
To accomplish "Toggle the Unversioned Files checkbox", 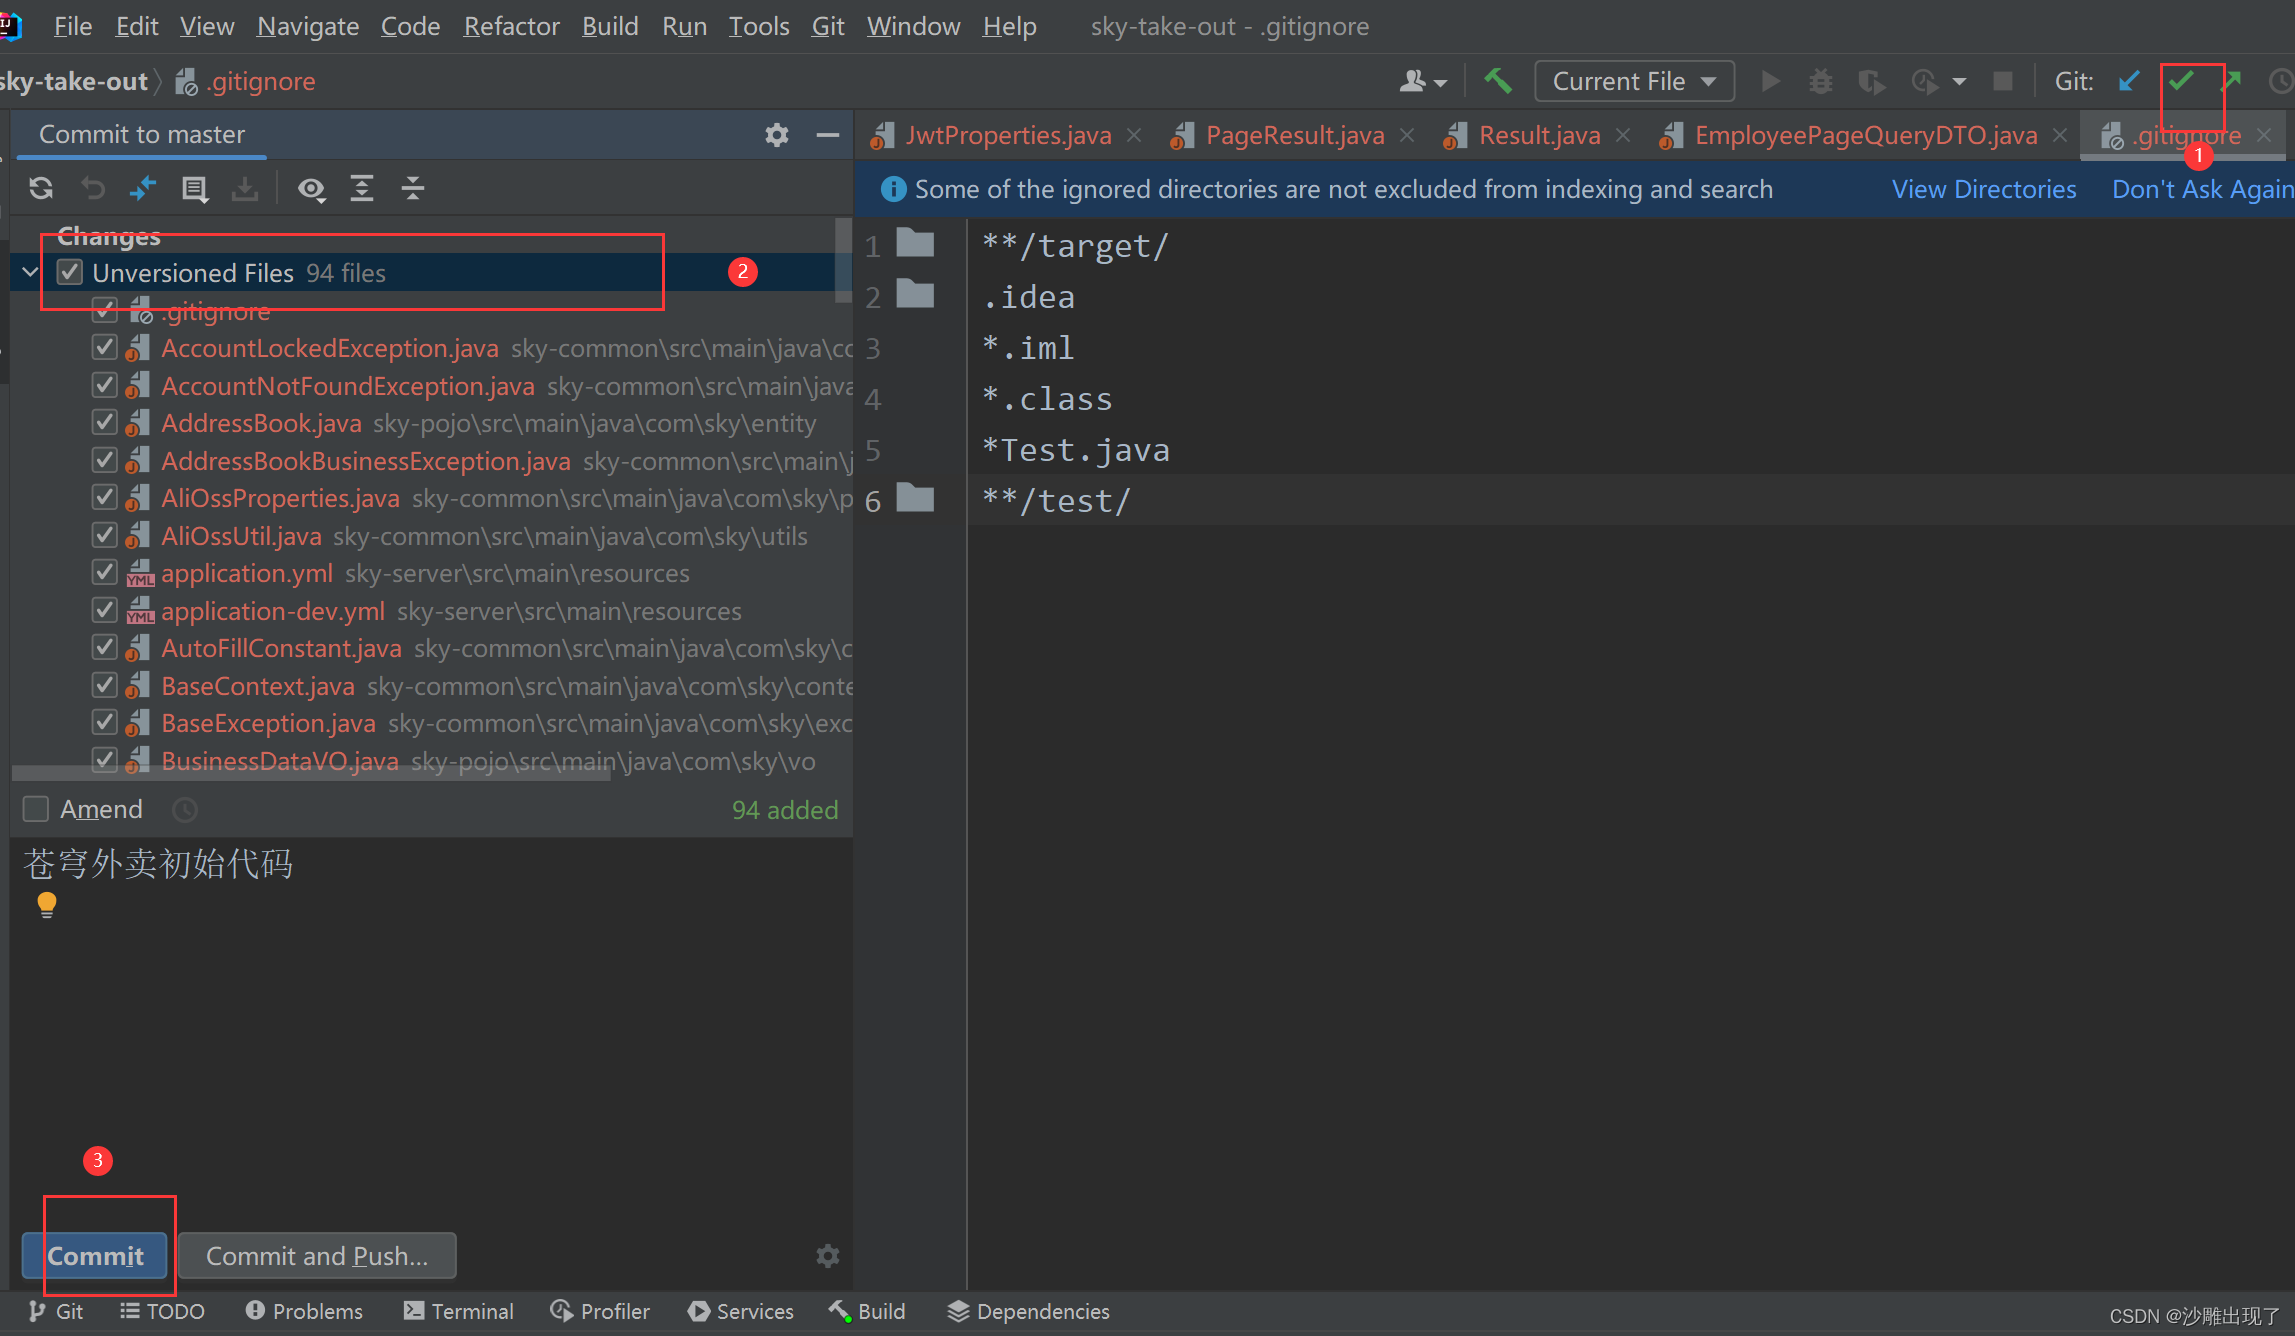I will [x=69, y=273].
